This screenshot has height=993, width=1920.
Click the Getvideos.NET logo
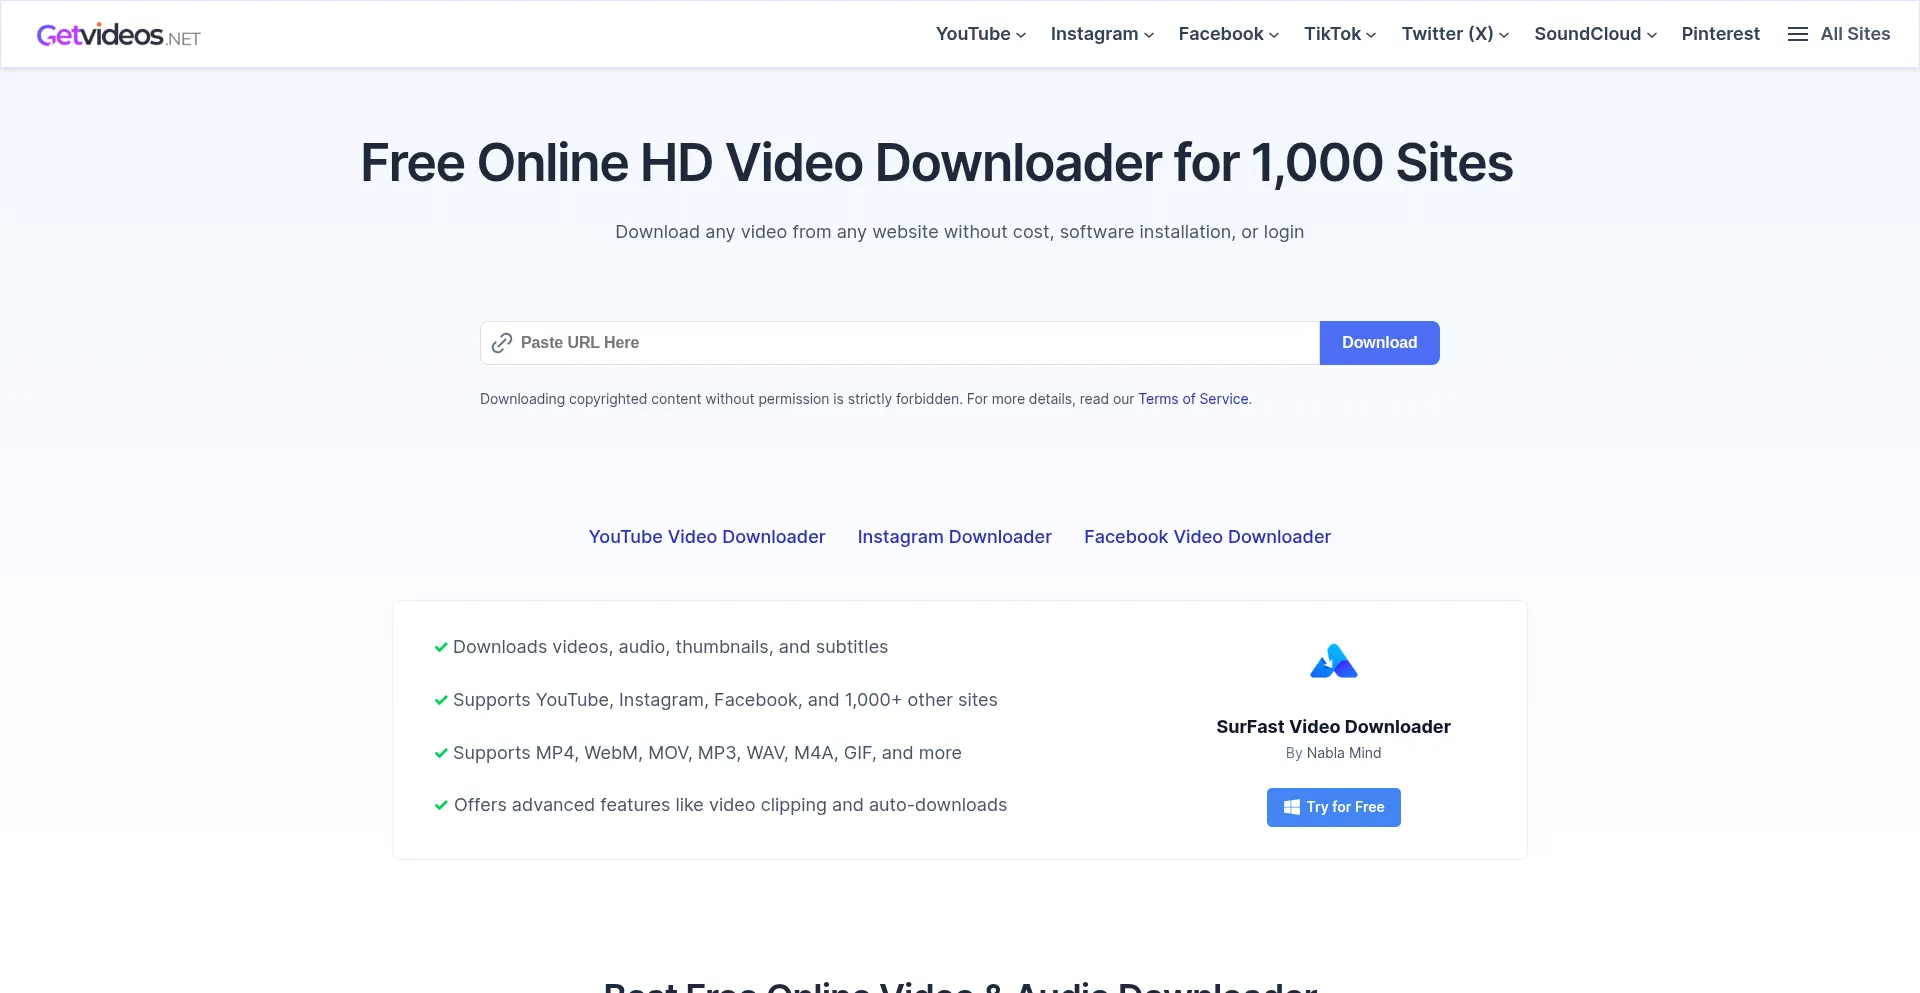118,36
